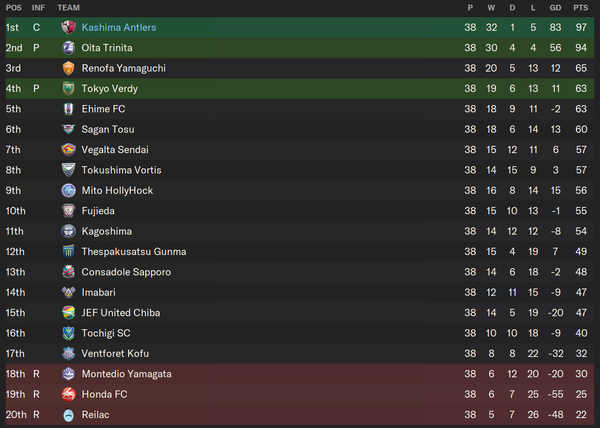
Task: Sort standings by GD column header
Action: coord(555,8)
